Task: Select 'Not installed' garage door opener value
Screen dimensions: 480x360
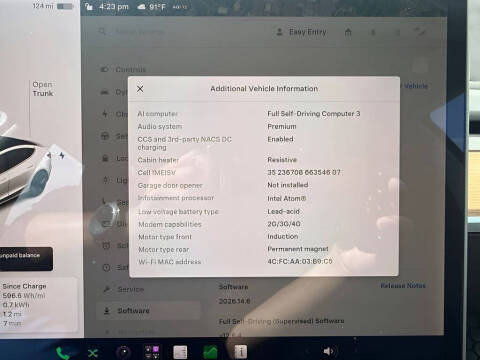Action: click(x=288, y=185)
